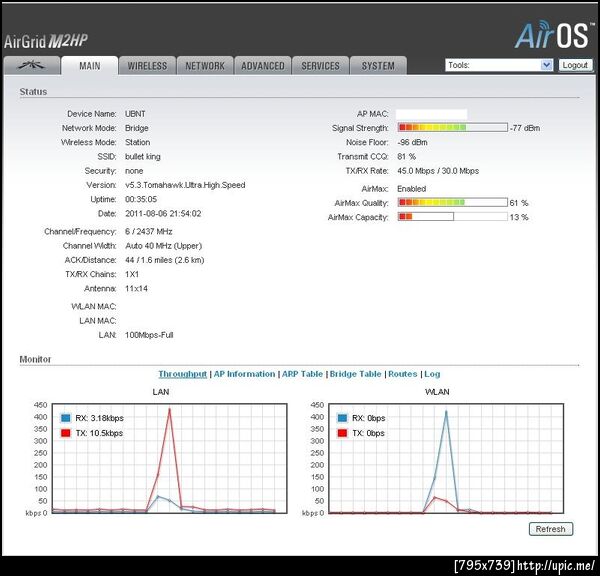Viewport: 600px width, 576px height.
Task: Click the Refresh button
Action: [551, 529]
